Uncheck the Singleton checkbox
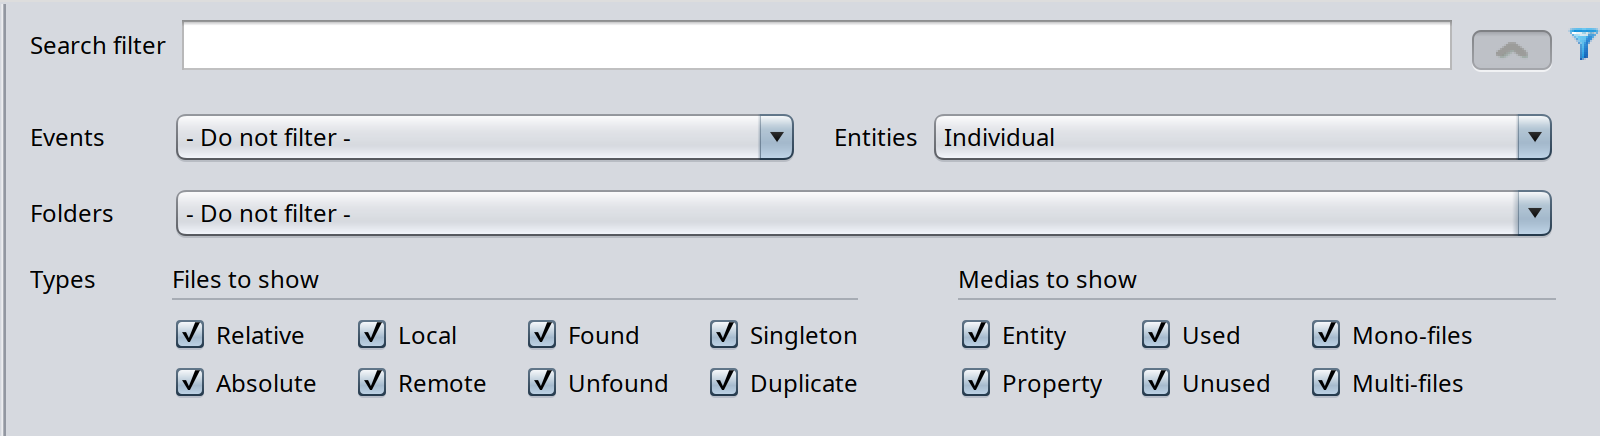 [724, 334]
